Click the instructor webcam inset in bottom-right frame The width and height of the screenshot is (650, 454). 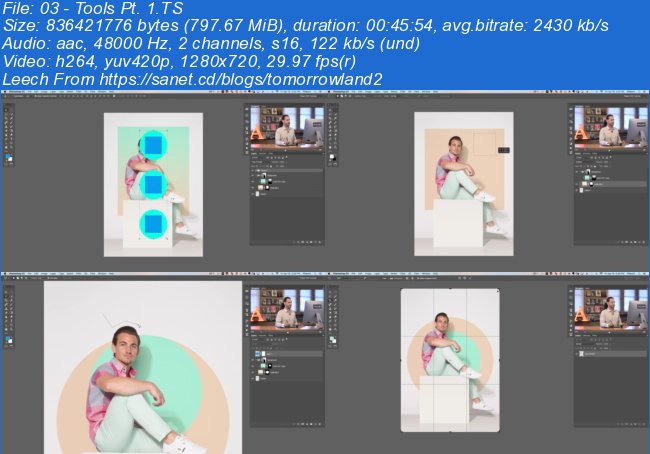(x=610, y=309)
